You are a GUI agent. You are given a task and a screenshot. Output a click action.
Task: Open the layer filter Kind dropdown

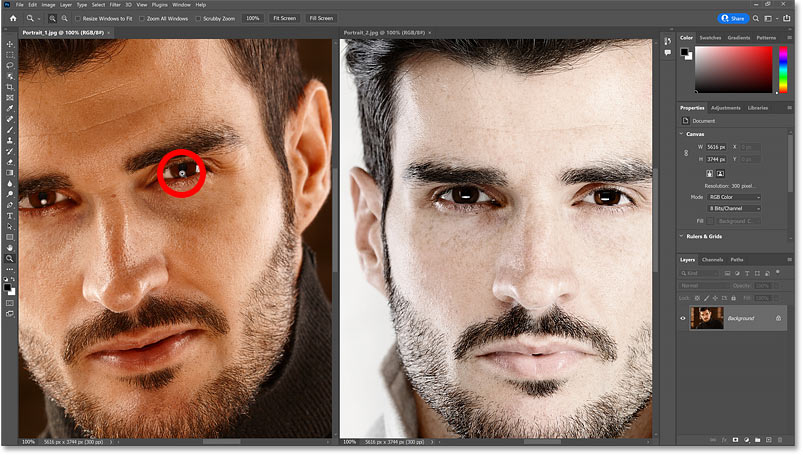click(x=701, y=274)
